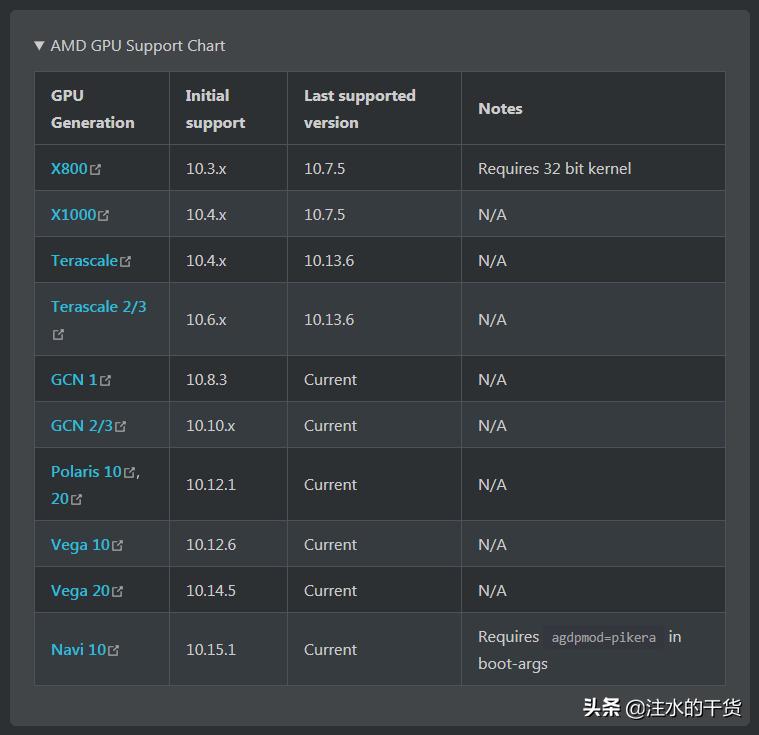
Task: Click external link icon beside Navi 10
Action: [114, 651]
